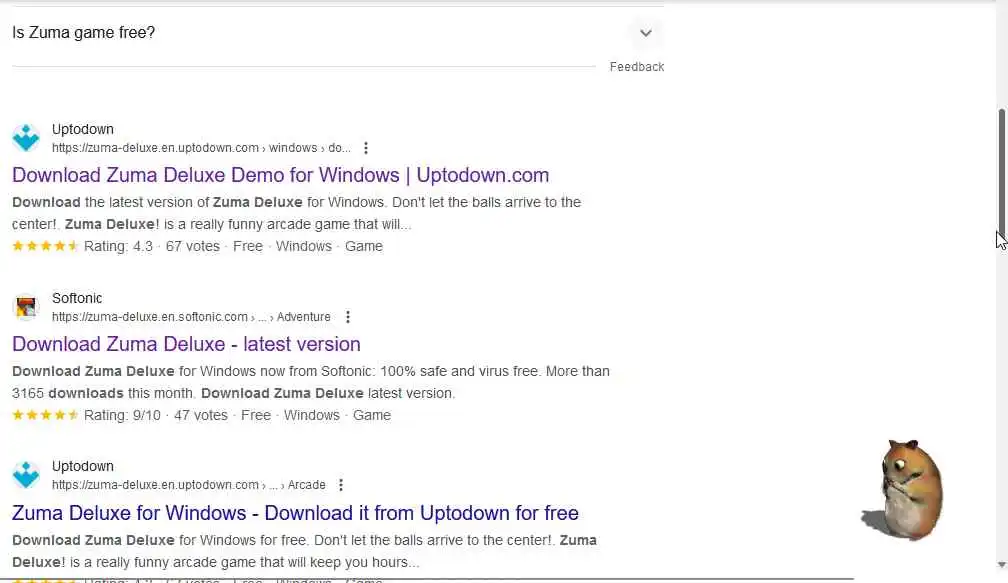Viewport: 1008px width, 583px height.
Task: Open the three-dot menu for the Uptodown Arcade result
Action: point(341,485)
